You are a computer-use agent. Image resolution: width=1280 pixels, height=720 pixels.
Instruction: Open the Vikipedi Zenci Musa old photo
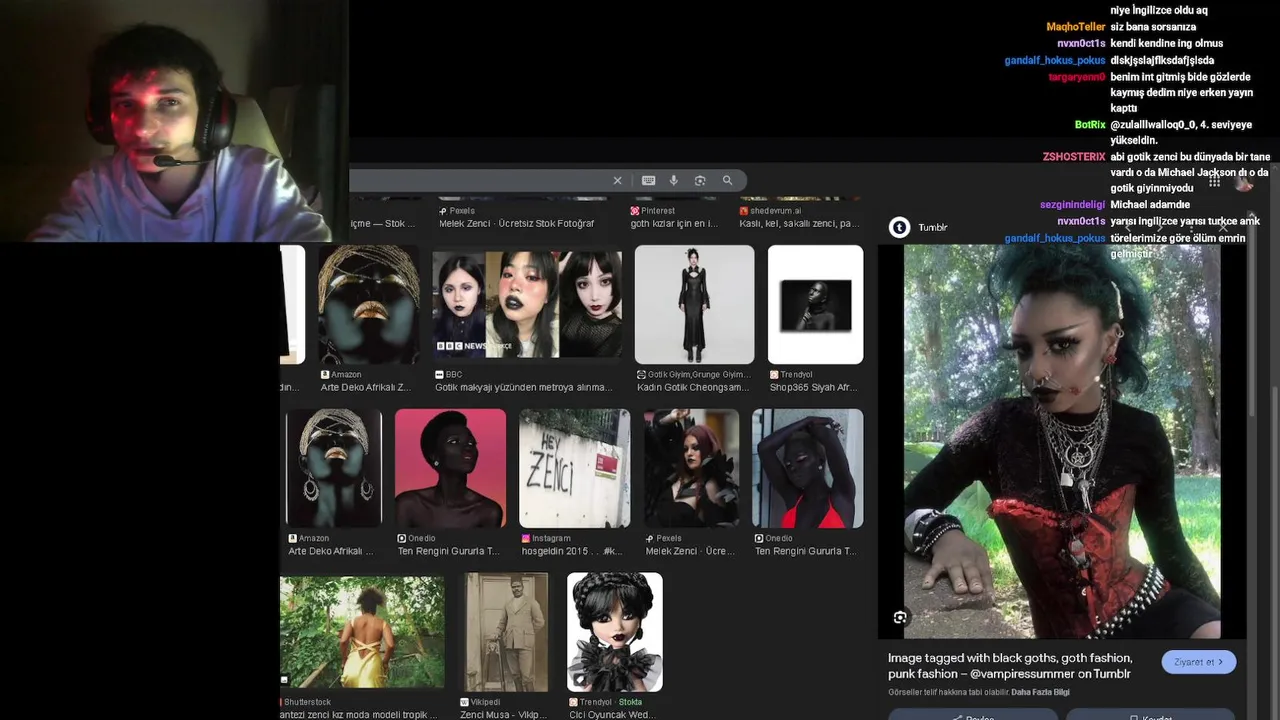(506, 632)
